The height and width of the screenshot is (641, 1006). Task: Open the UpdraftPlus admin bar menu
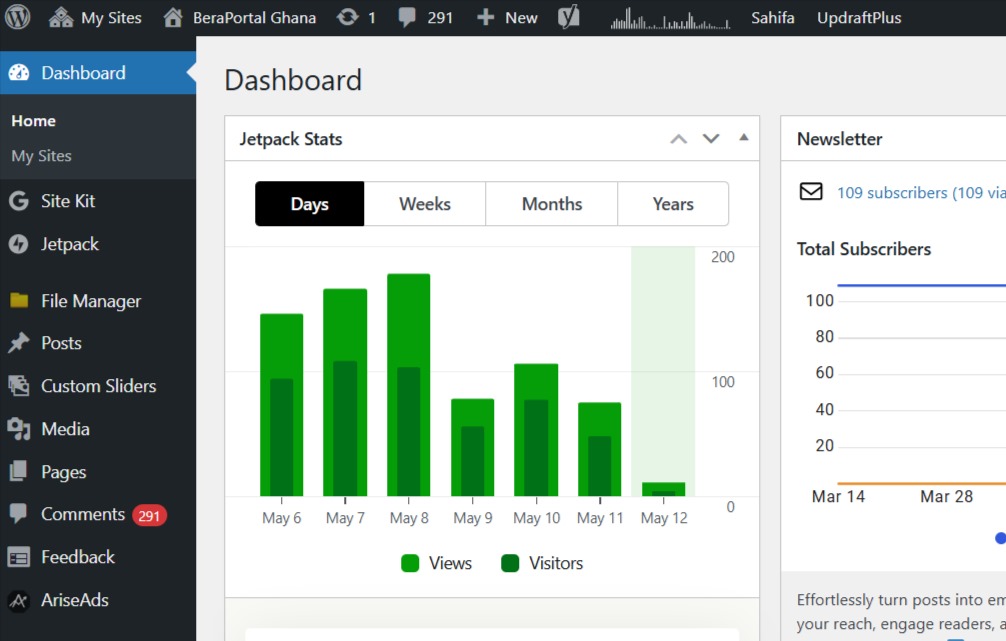858,17
